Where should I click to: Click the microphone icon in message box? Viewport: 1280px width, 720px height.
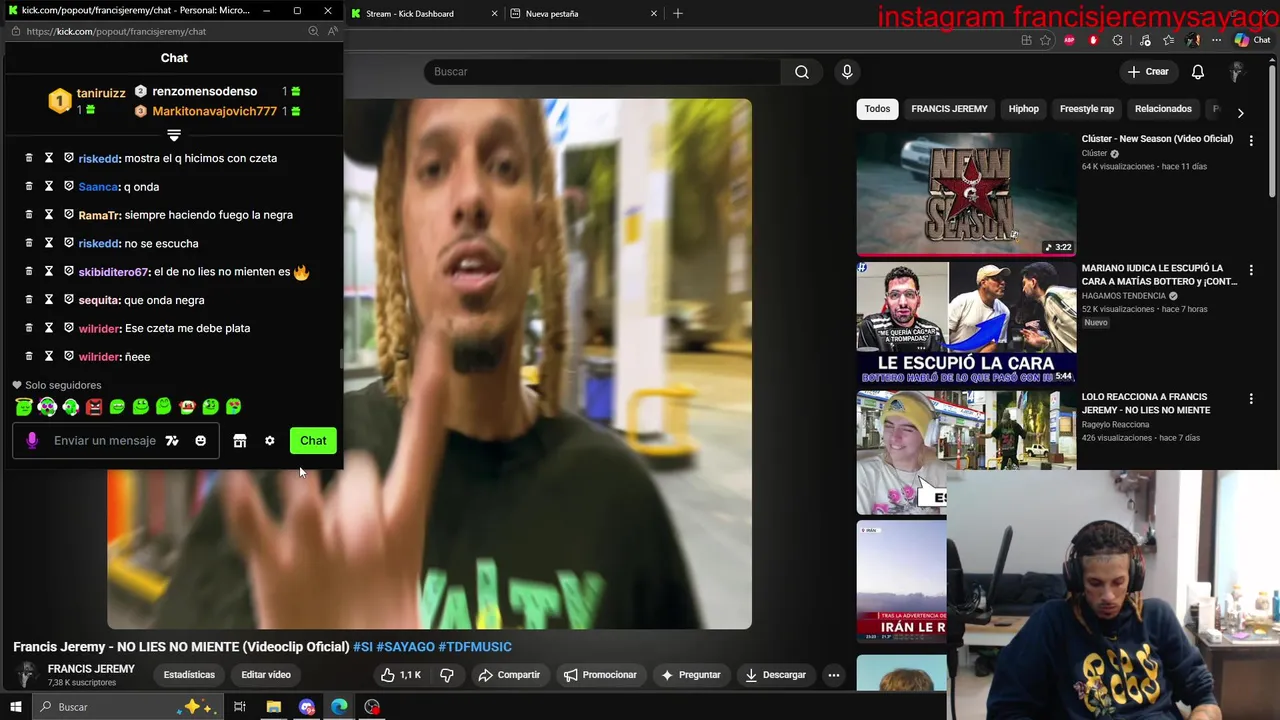pos(32,441)
